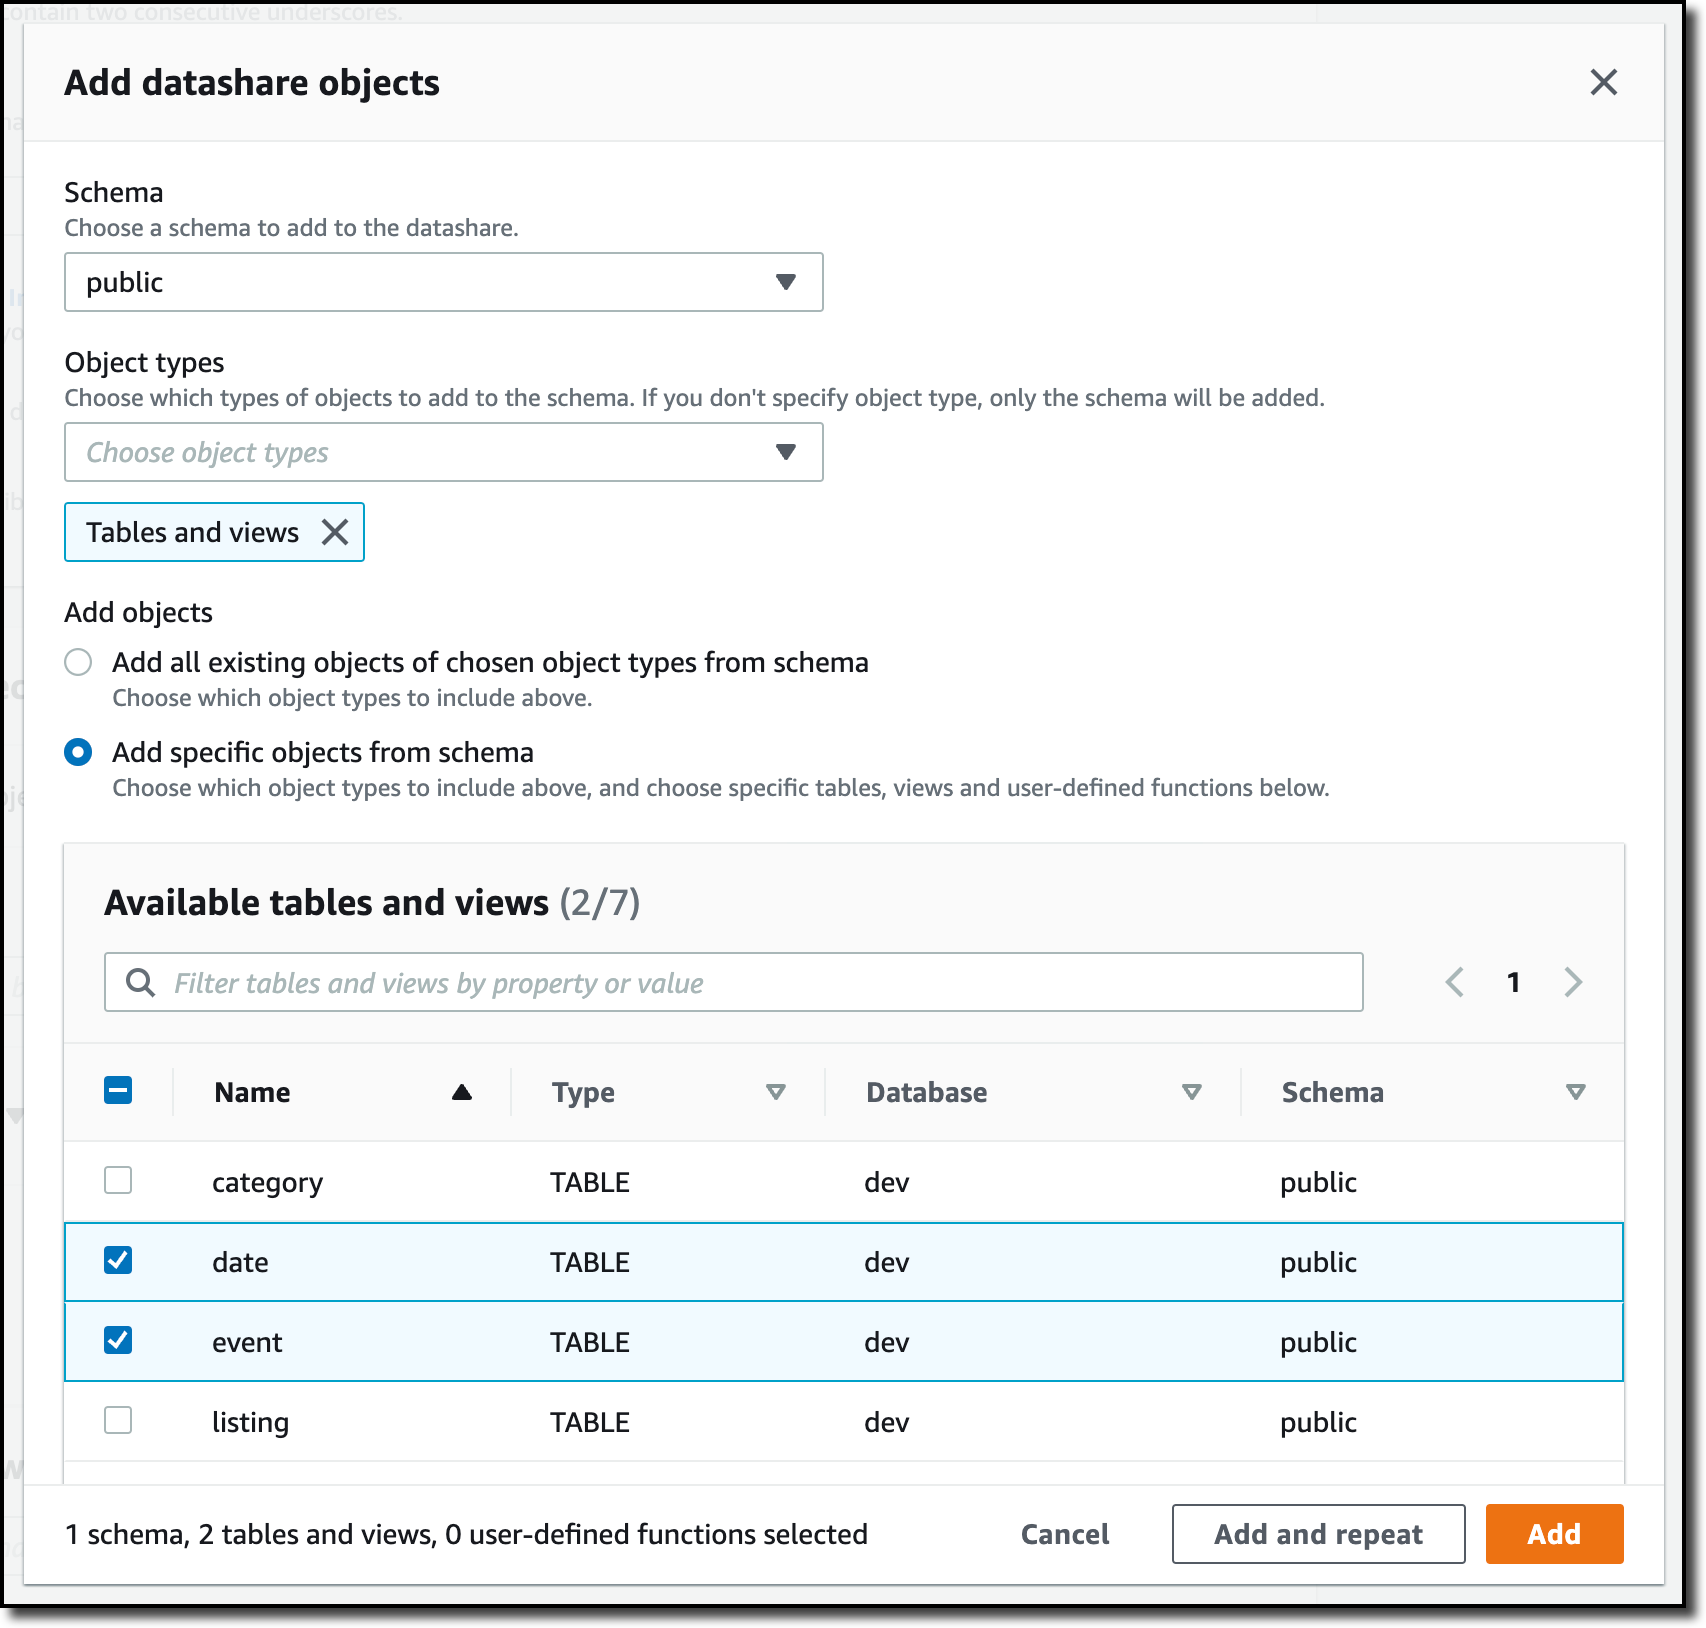Expand the Choose object types dropdown
Viewport: 1706px width, 1628px height.
(x=443, y=452)
